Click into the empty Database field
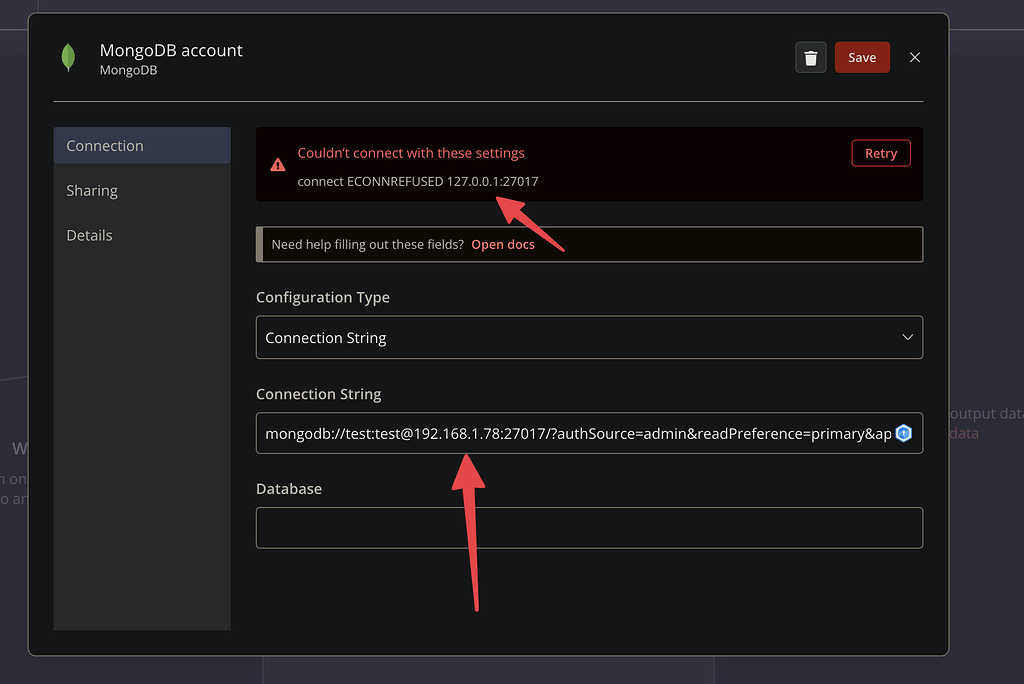 (x=588, y=528)
